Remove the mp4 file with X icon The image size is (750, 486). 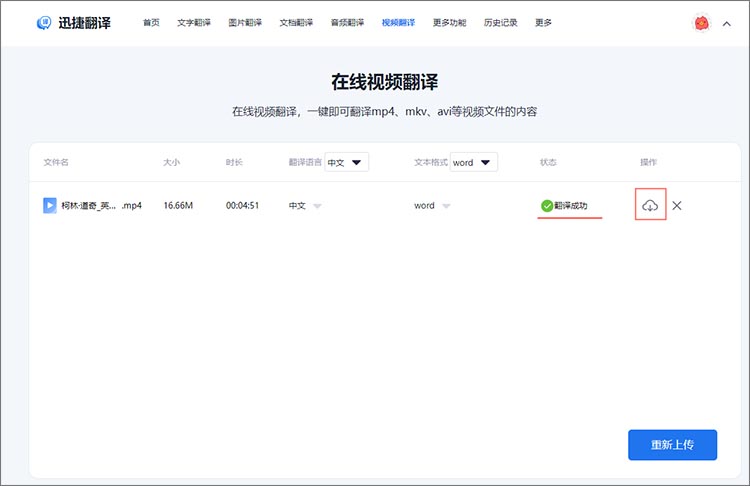[x=677, y=206]
